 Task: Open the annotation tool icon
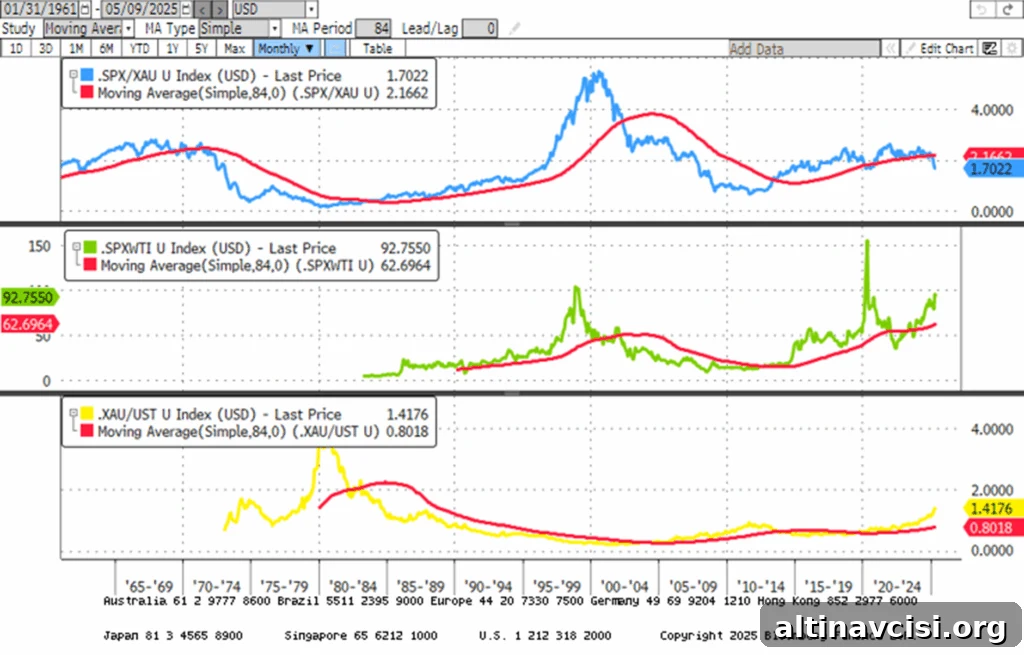pos(989,48)
